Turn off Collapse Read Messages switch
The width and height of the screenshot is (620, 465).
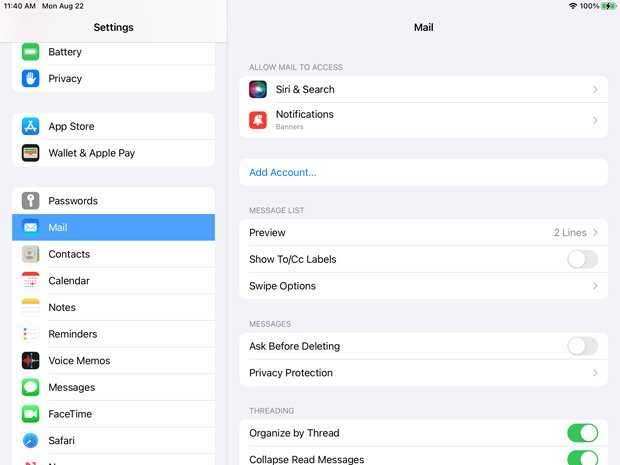(582, 459)
